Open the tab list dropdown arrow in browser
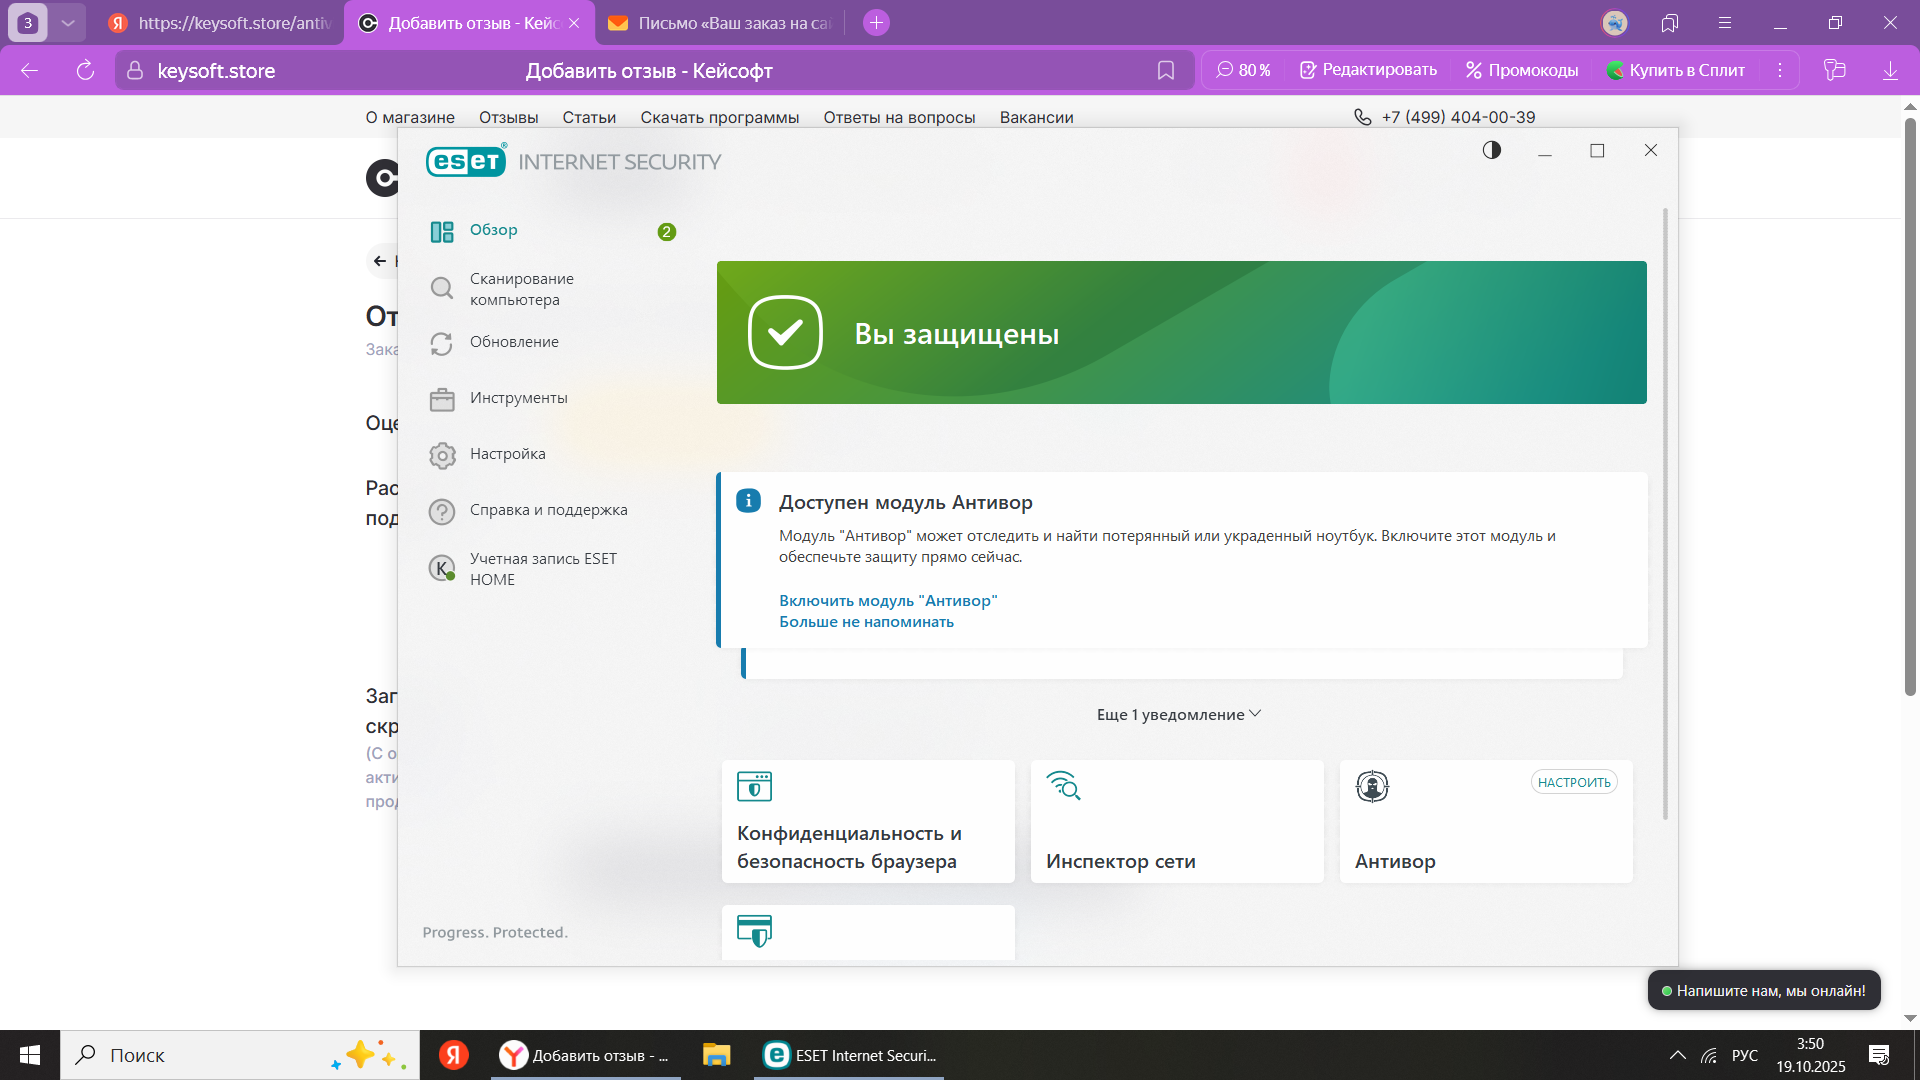Viewport: 1920px width, 1080px height. (67, 22)
